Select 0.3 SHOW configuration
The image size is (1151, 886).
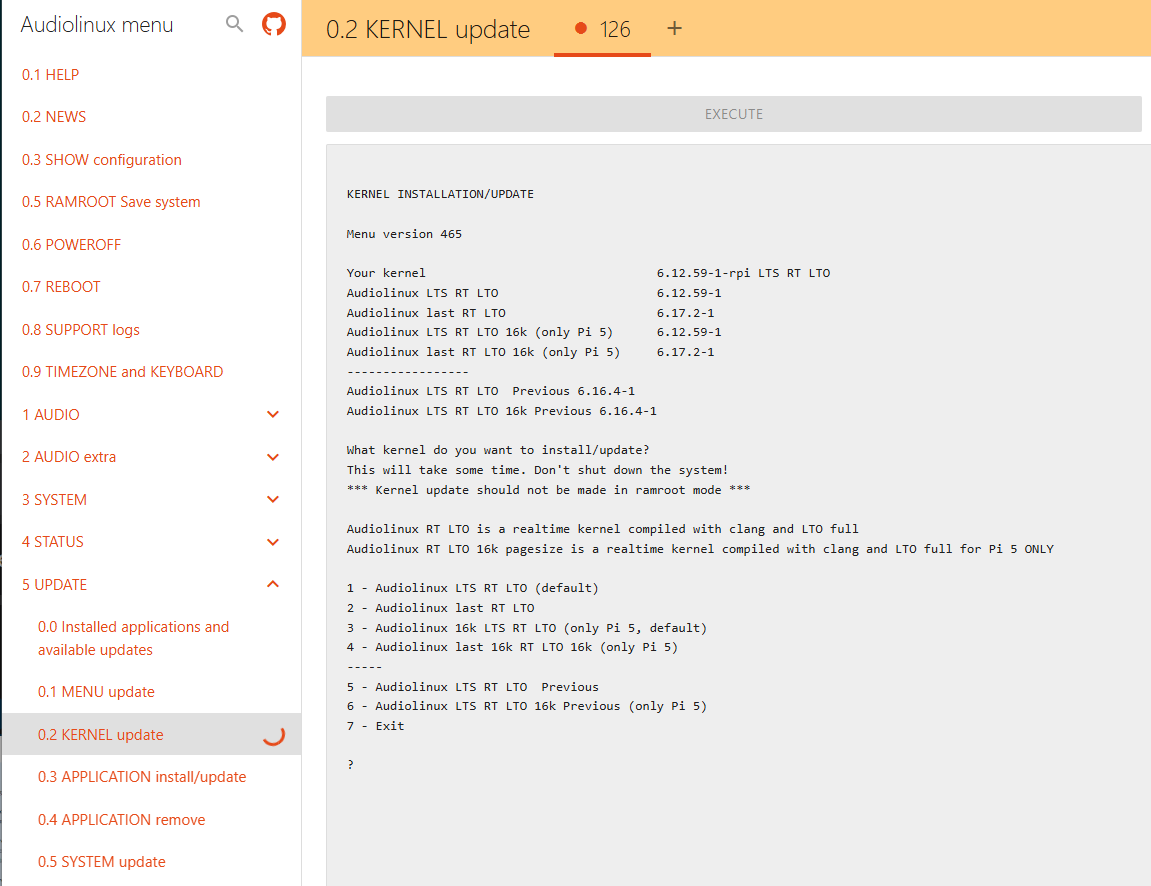point(102,160)
